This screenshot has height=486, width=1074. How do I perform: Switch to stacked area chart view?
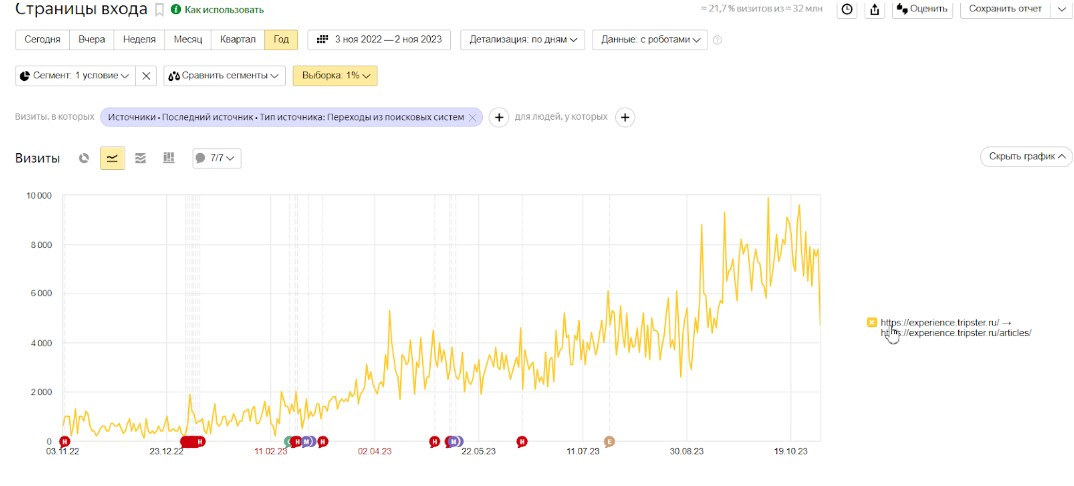pos(141,158)
